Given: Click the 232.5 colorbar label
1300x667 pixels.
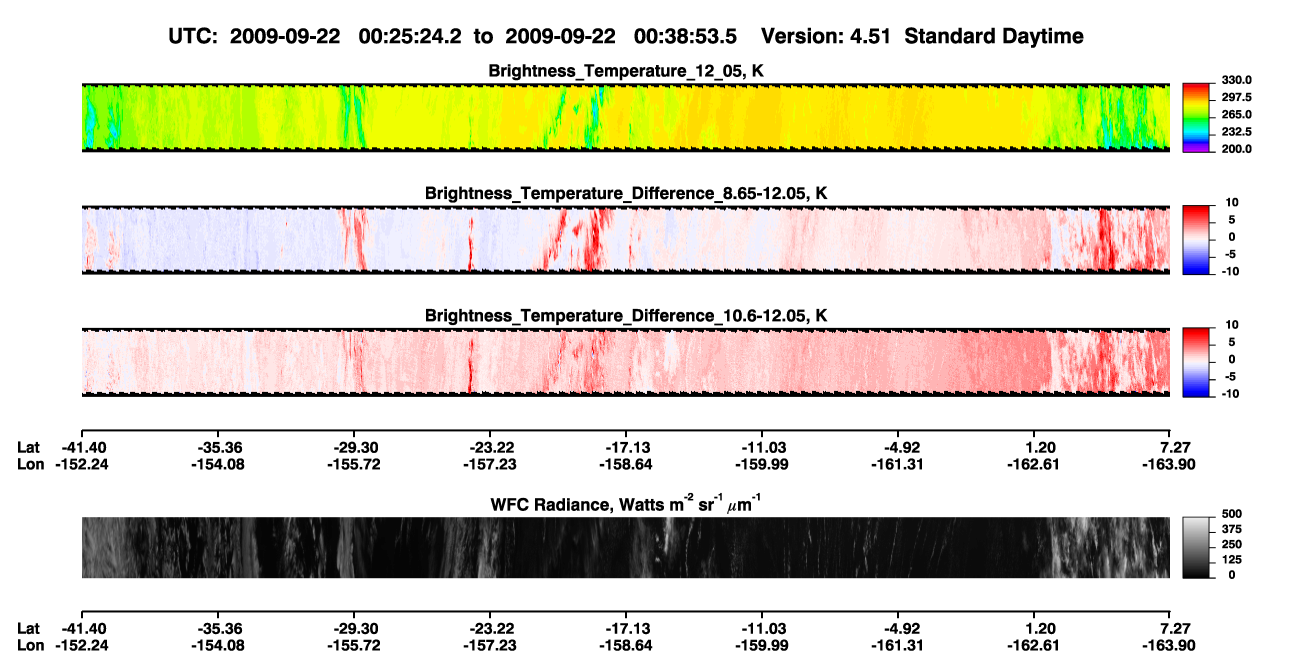Looking at the screenshot, I should point(1237,131).
